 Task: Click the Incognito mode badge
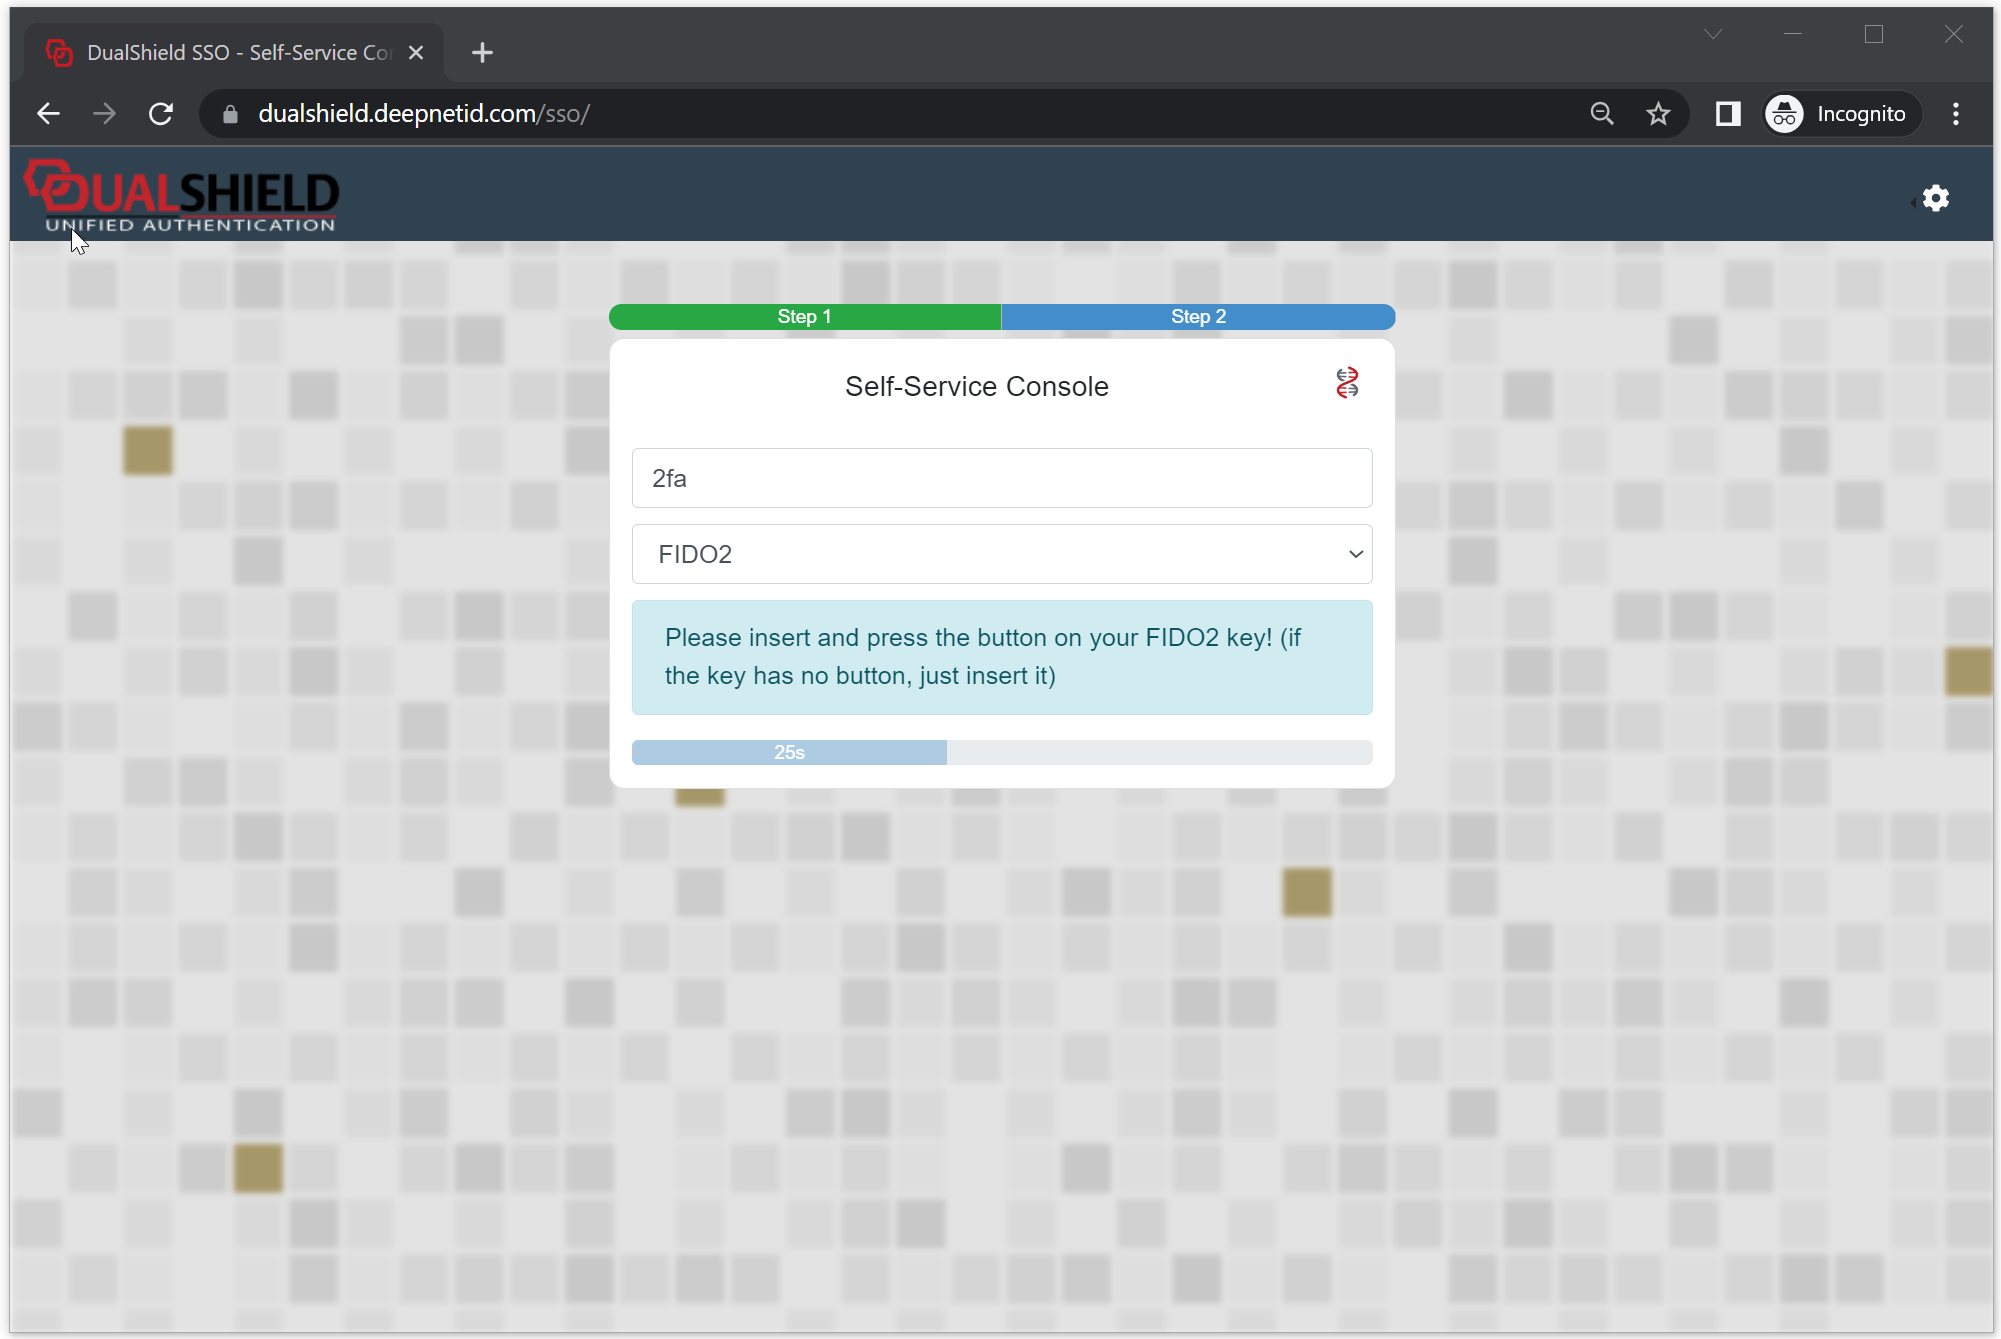click(x=1840, y=113)
